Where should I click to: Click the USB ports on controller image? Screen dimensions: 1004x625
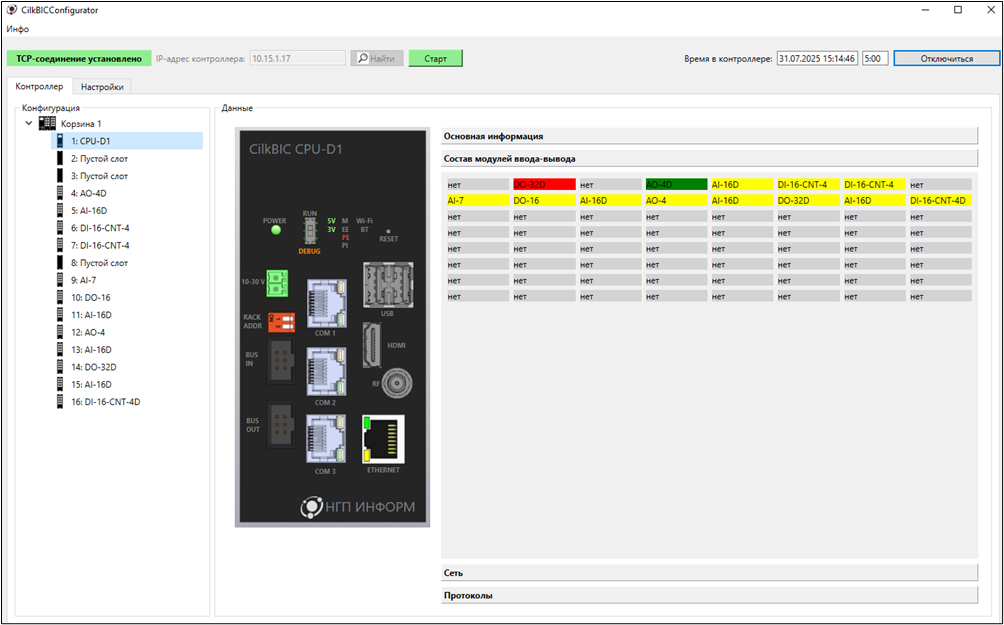pyautogui.click(x=387, y=286)
